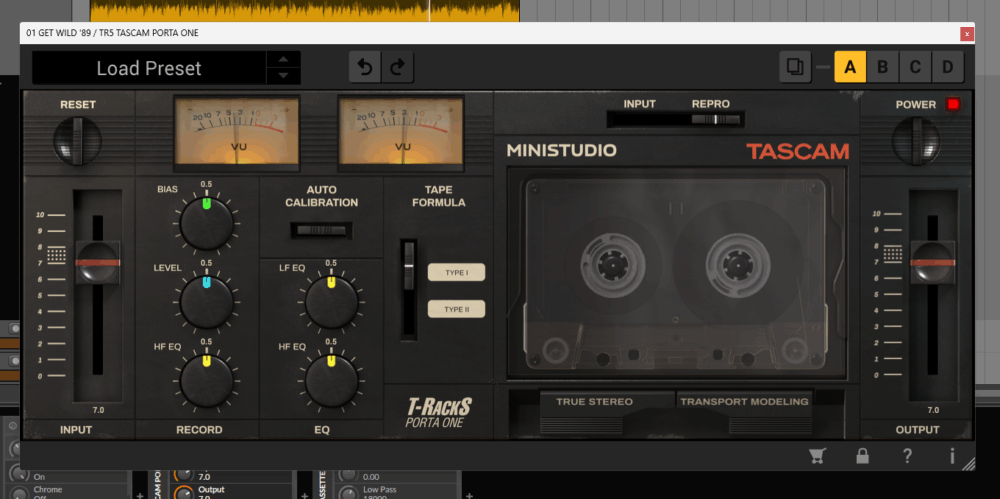Screen dimensions: 1000x499
Task: Click the 7.0 value under the input fader
Action: click(x=98, y=410)
